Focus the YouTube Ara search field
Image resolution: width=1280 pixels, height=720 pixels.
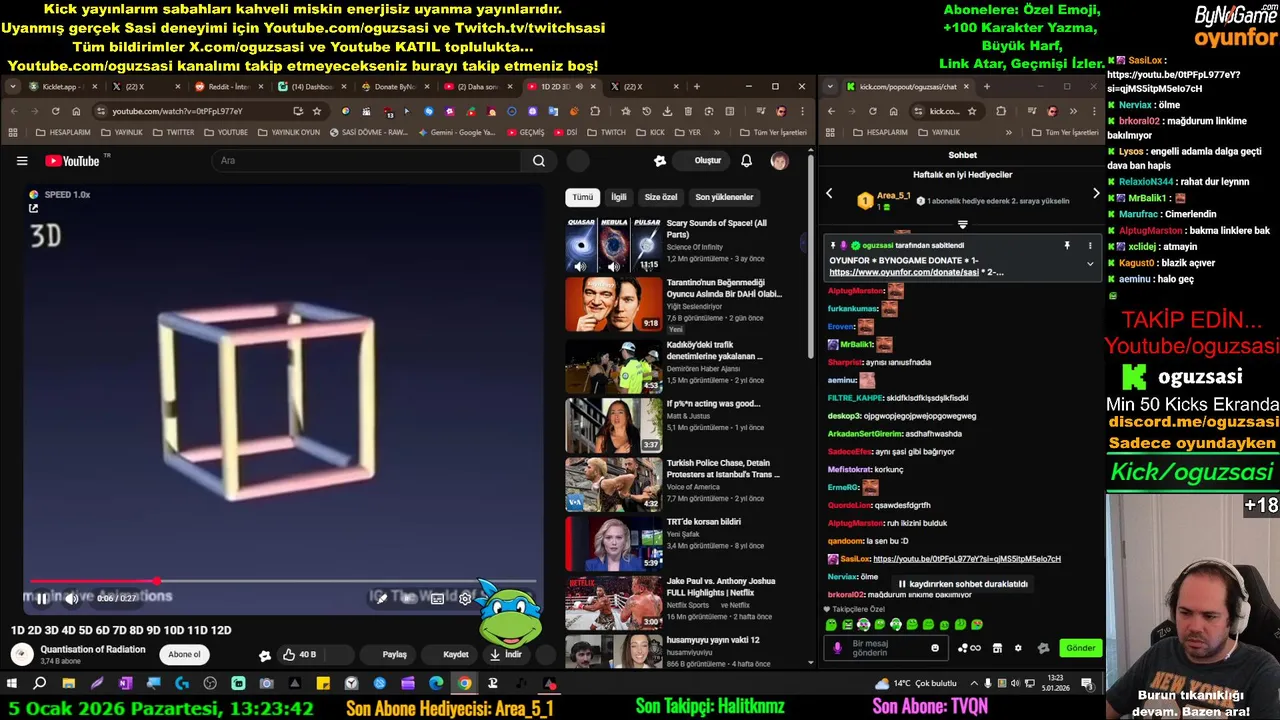tap(365, 161)
